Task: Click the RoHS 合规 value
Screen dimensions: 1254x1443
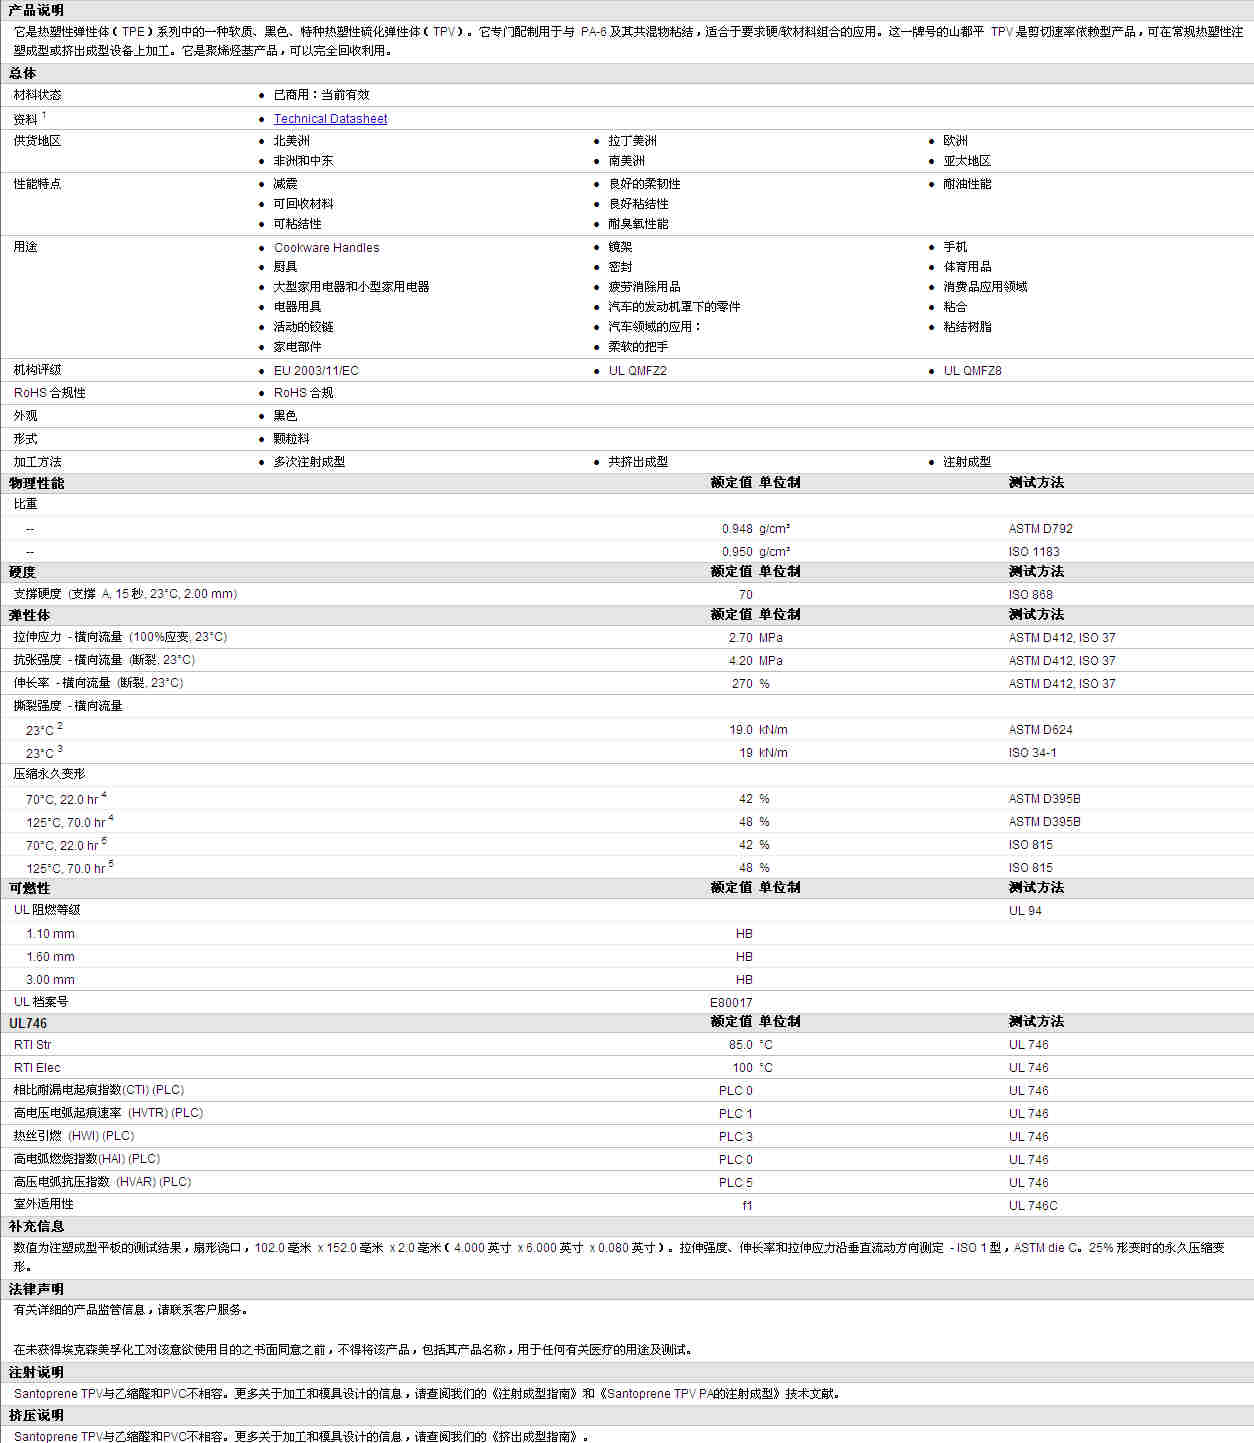Action: (x=304, y=393)
